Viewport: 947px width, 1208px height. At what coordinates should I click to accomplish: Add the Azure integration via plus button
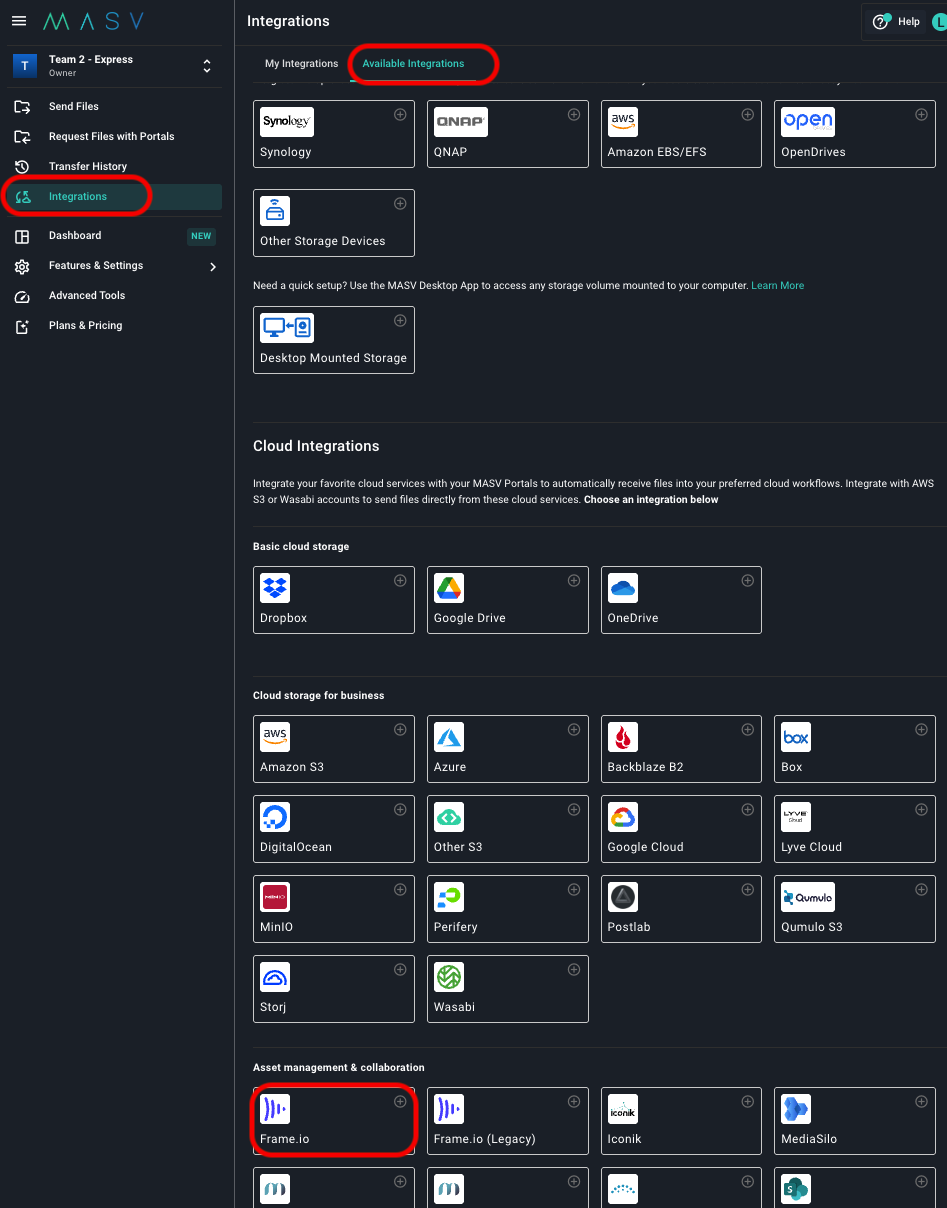[574, 729]
